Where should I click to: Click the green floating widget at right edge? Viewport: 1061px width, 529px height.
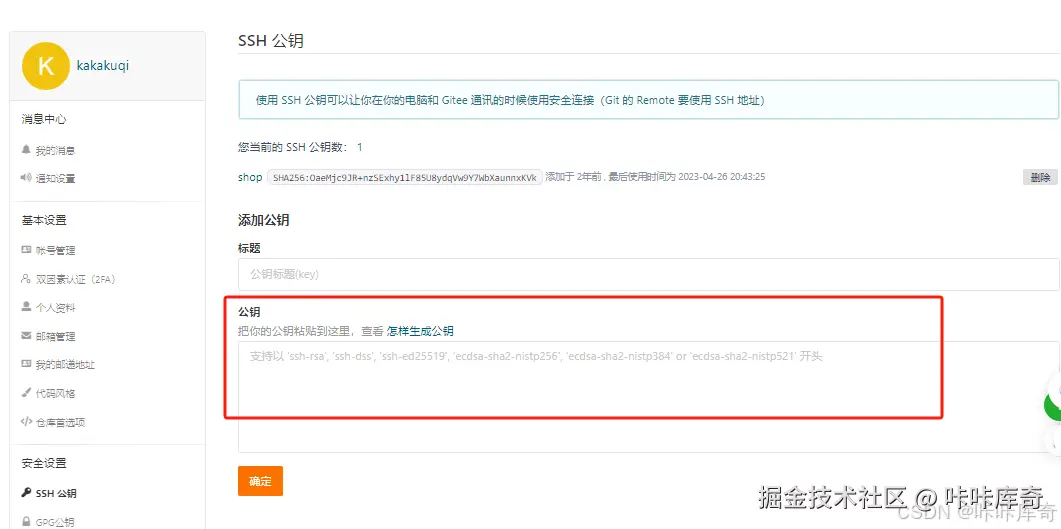click(x=1053, y=405)
